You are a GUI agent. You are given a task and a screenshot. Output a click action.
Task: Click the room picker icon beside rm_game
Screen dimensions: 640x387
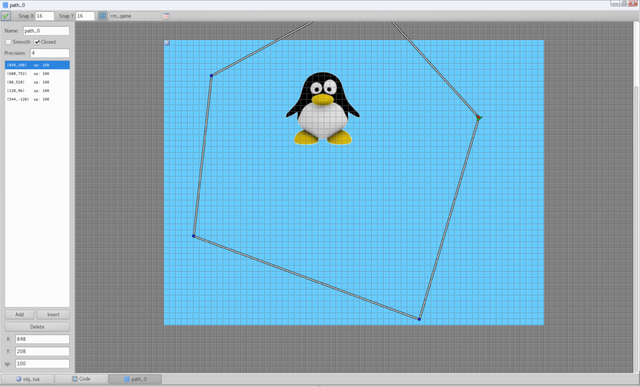pos(166,16)
